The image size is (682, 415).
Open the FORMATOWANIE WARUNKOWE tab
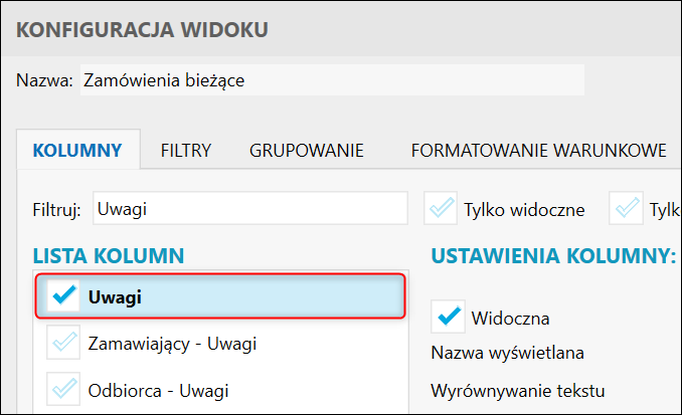pos(538,151)
